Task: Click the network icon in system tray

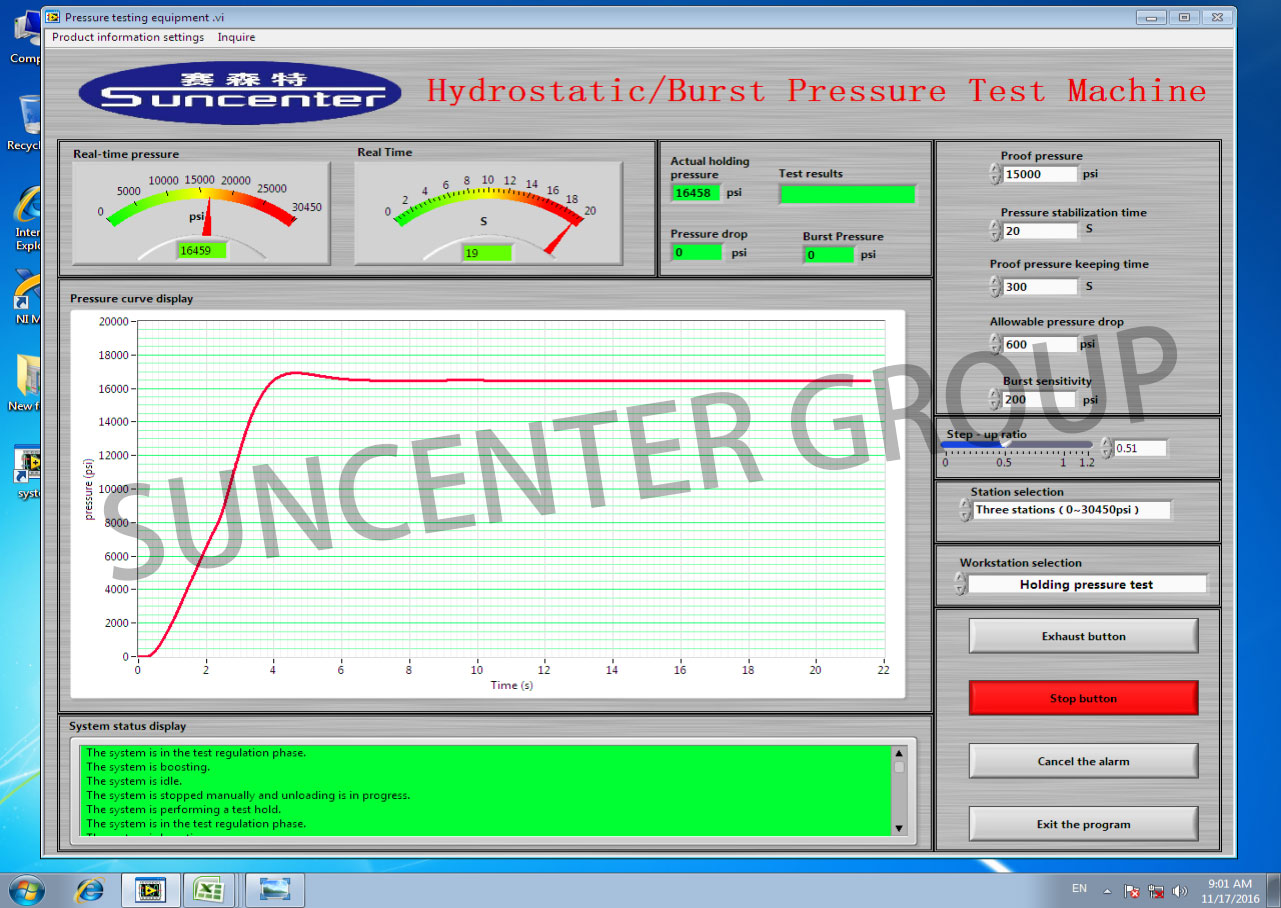Action: tap(1157, 890)
